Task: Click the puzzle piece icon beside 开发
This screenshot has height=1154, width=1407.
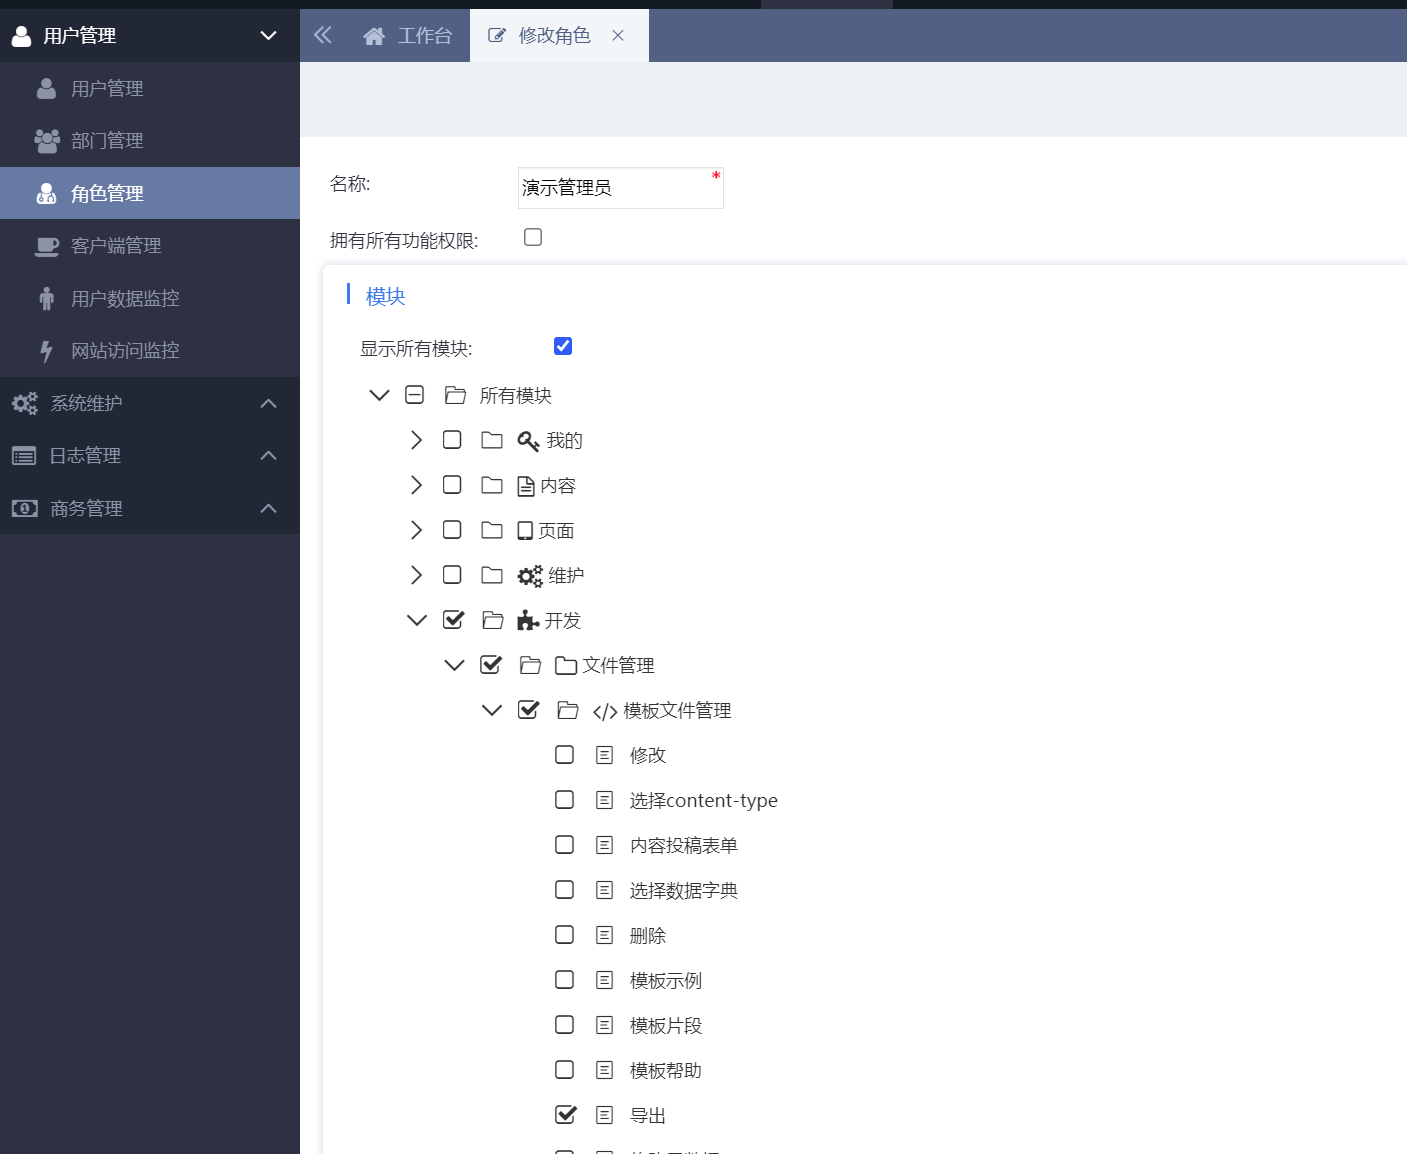Action: [528, 621]
